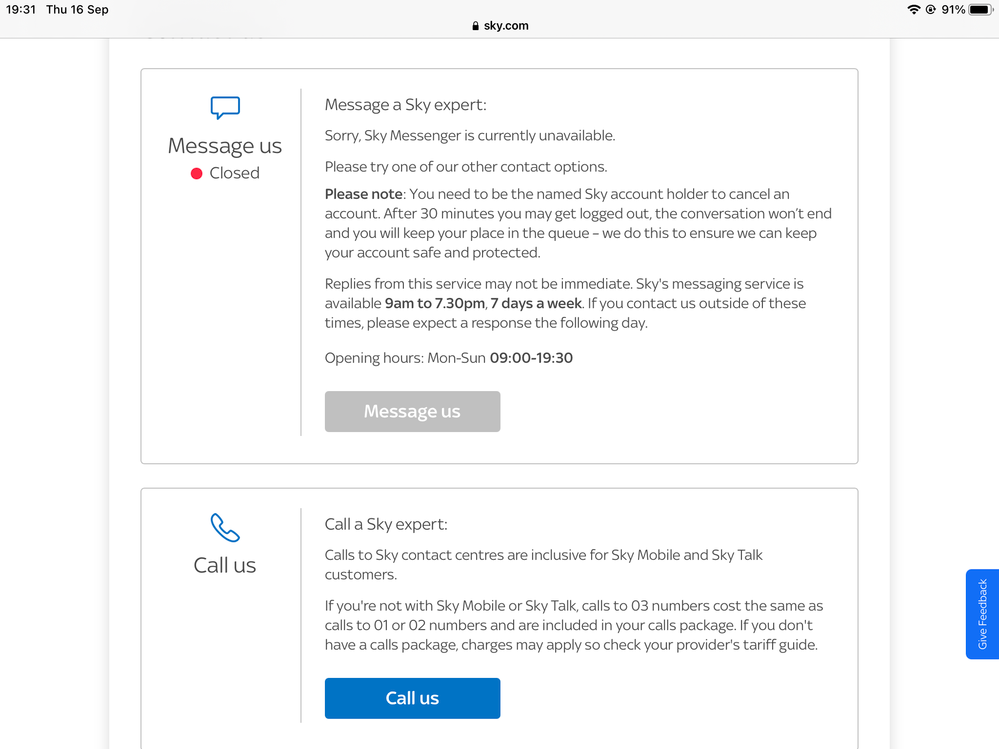Click the 'Call a Sky expert:' heading

[386, 524]
